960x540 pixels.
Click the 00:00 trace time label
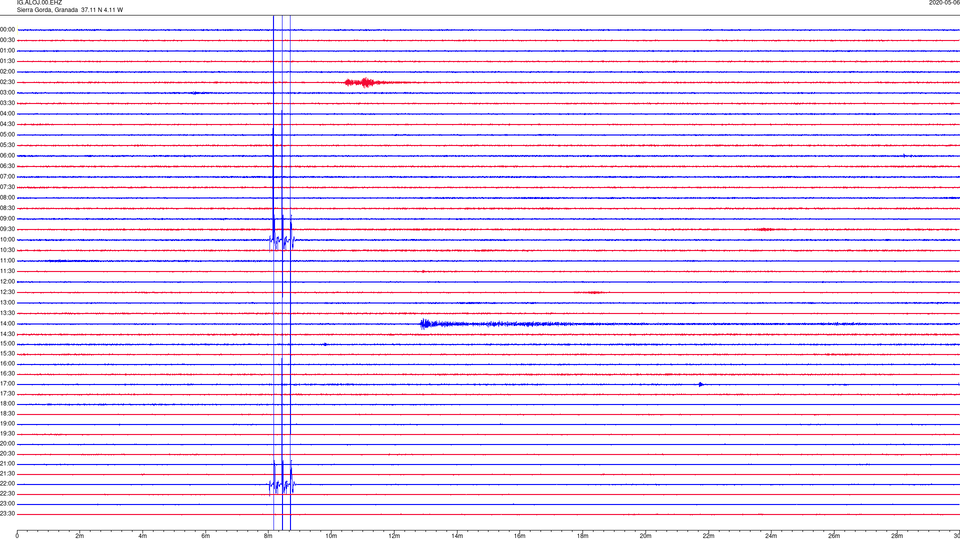[x=7, y=29]
